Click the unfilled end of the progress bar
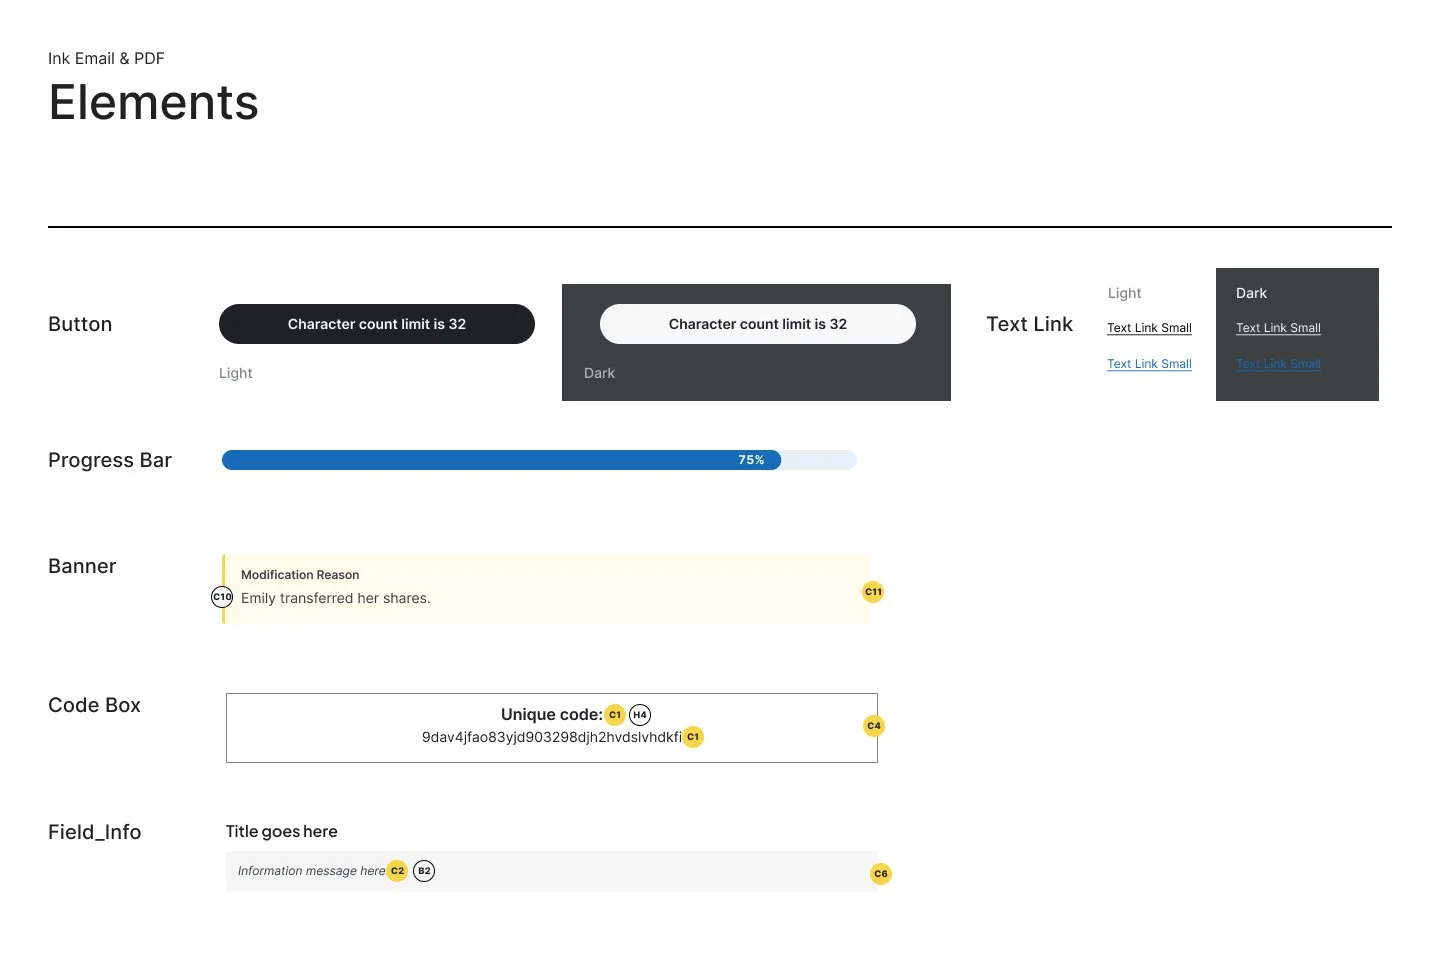Viewport: 1440px width, 965px height. (x=819, y=460)
